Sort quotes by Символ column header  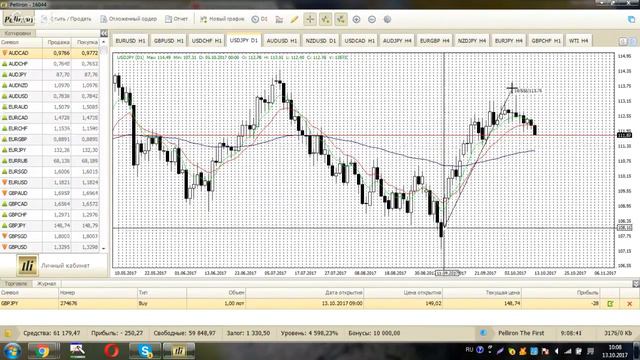21,42
